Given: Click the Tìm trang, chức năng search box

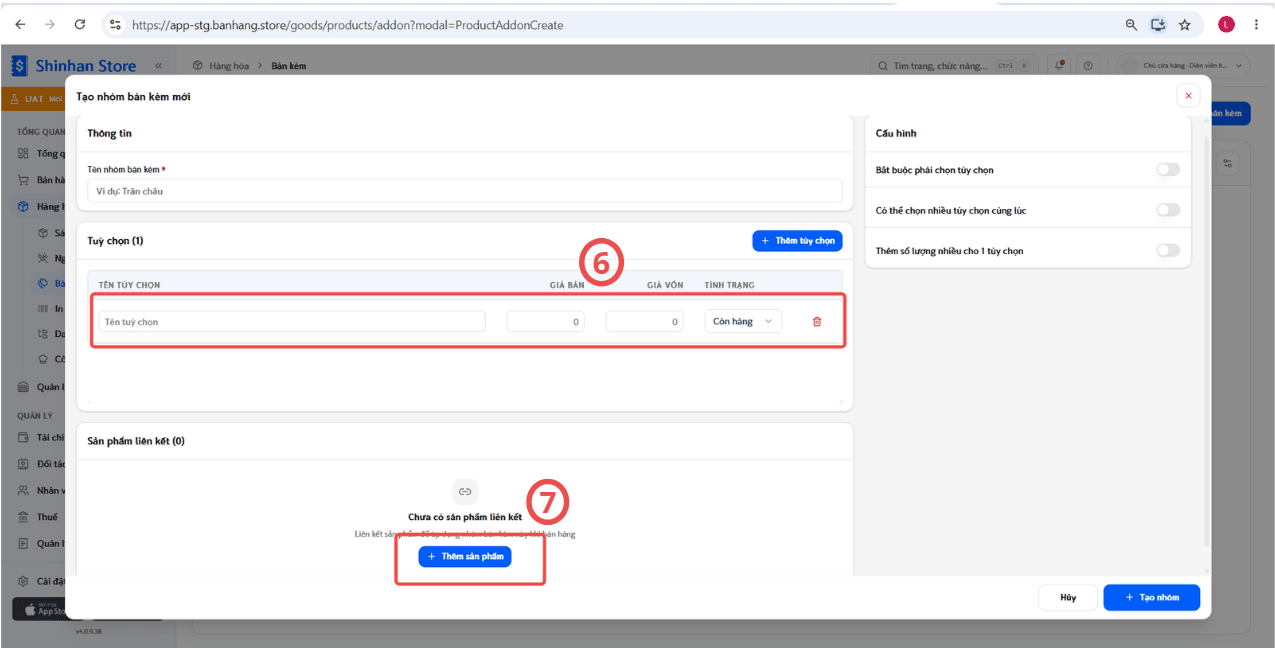Looking at the screenshot, I should (954, 66).
